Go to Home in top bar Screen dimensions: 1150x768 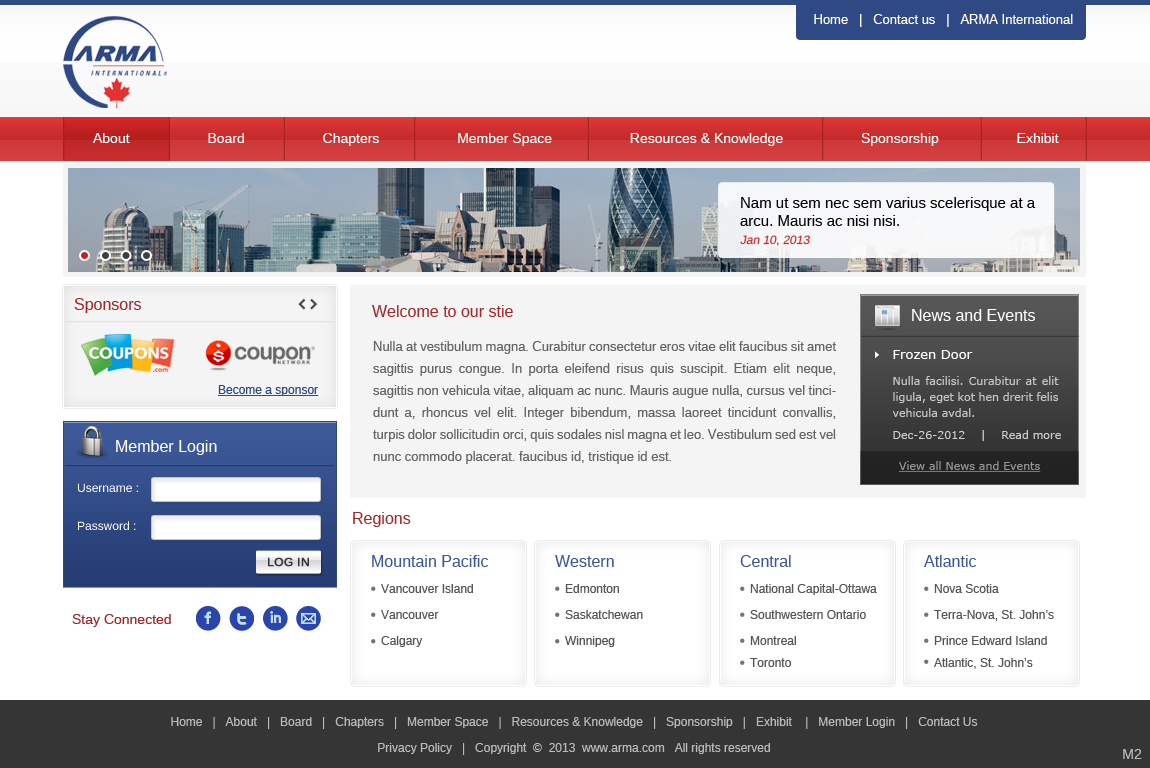point(830,20)
